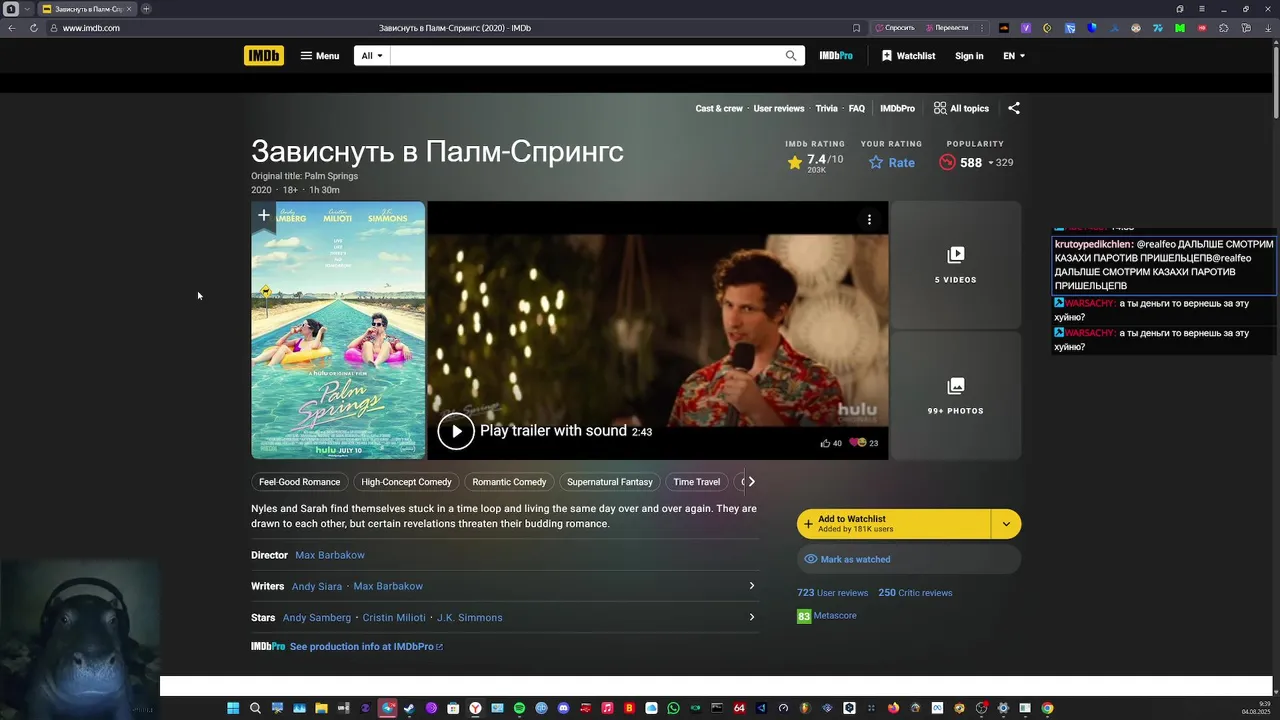Image resolution: width=1280 pixels, height=720 pixels.
Task: Open star J.K. Simmons link
Action: point(470,618)
